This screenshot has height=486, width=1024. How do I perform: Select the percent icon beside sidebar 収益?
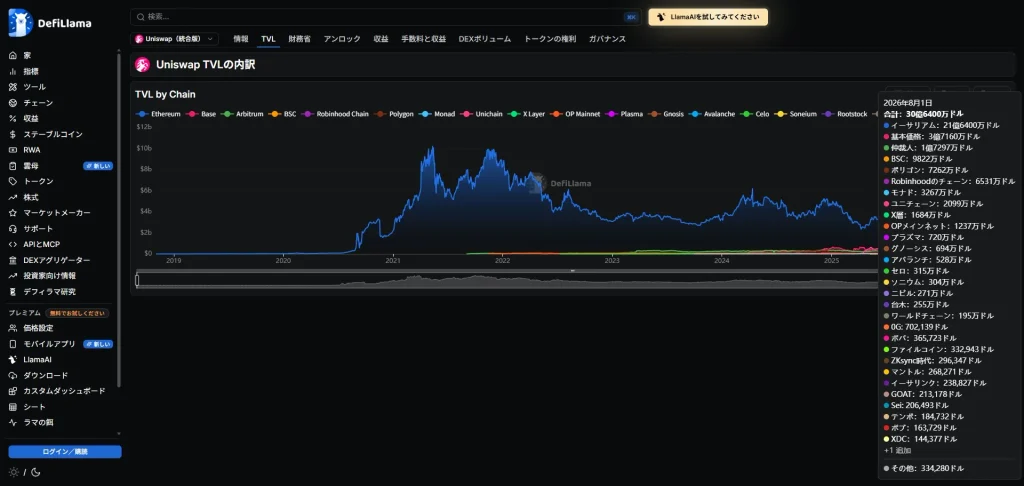(12, 118)
